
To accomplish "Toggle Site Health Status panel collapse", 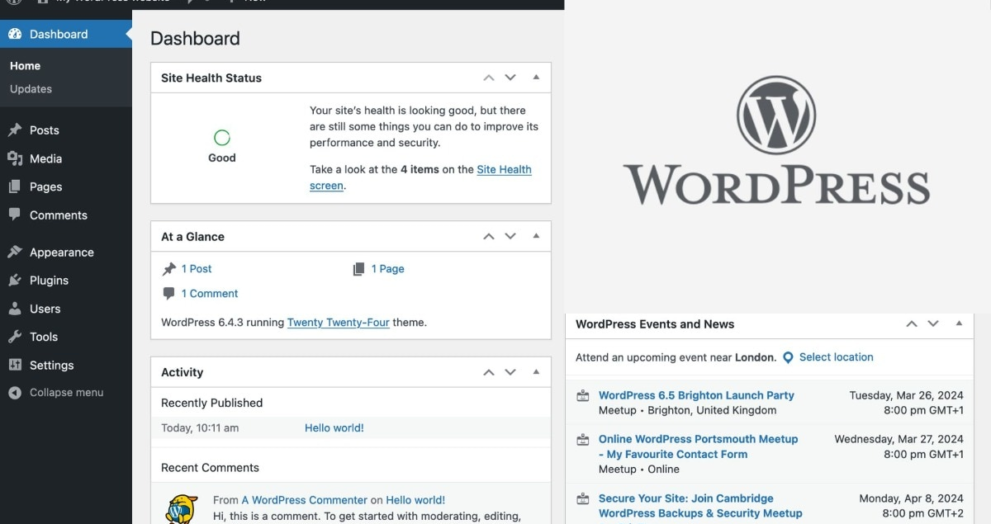I will click(536, 77).
